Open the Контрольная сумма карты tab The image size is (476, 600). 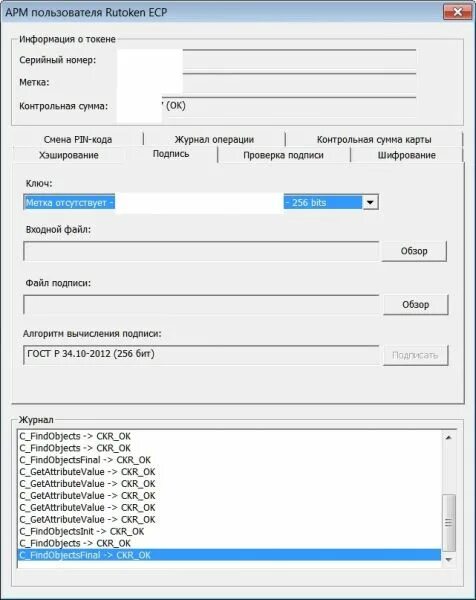pyautogui.click(x=374, y=139)
